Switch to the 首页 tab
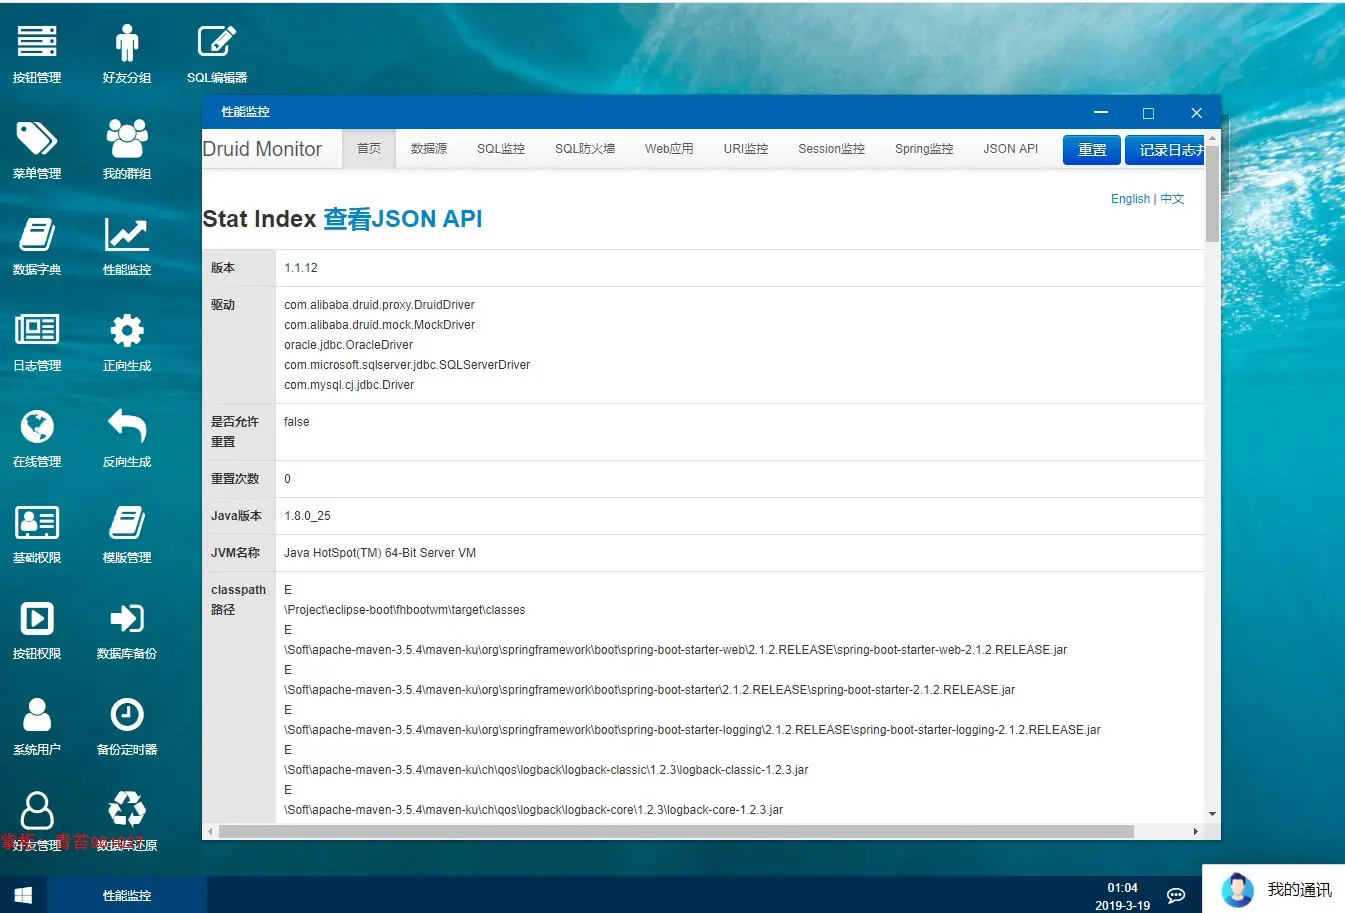 (369, 148)
